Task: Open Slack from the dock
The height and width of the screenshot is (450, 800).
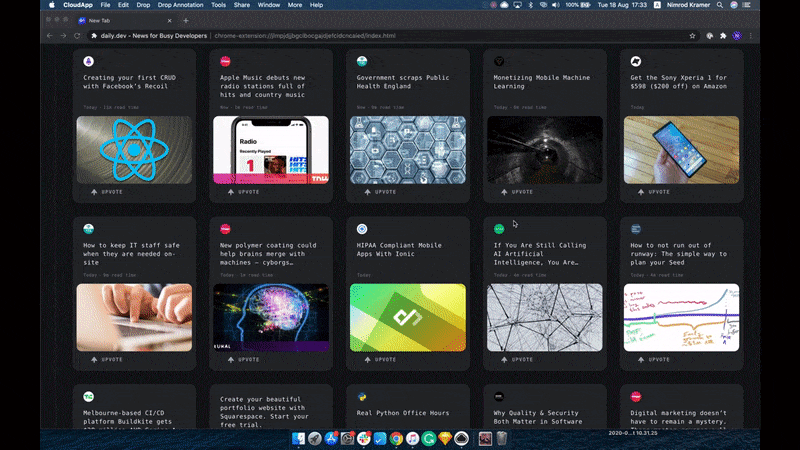Action: coord(364,438)
